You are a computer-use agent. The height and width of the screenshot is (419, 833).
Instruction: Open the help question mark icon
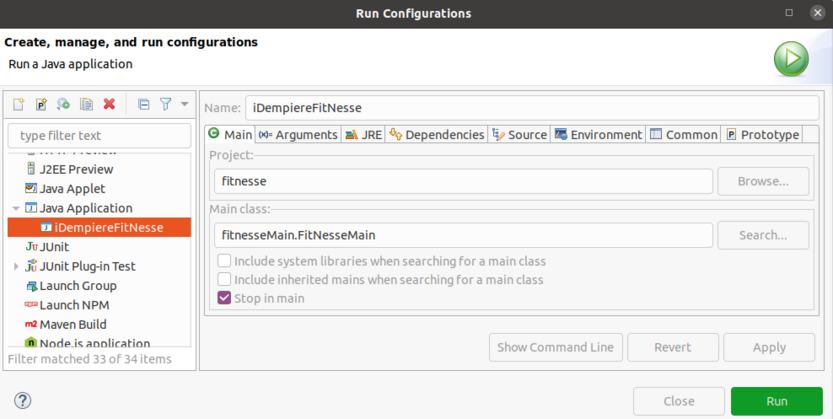click(22, 400)
